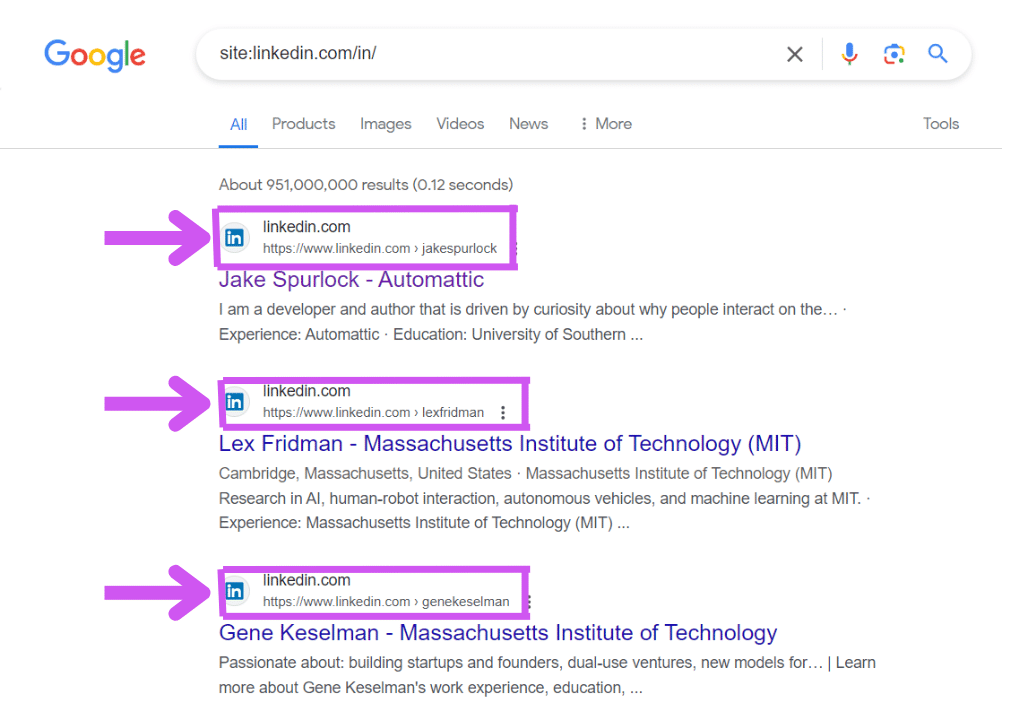Expand the More search filters menu

coord(605,124)
